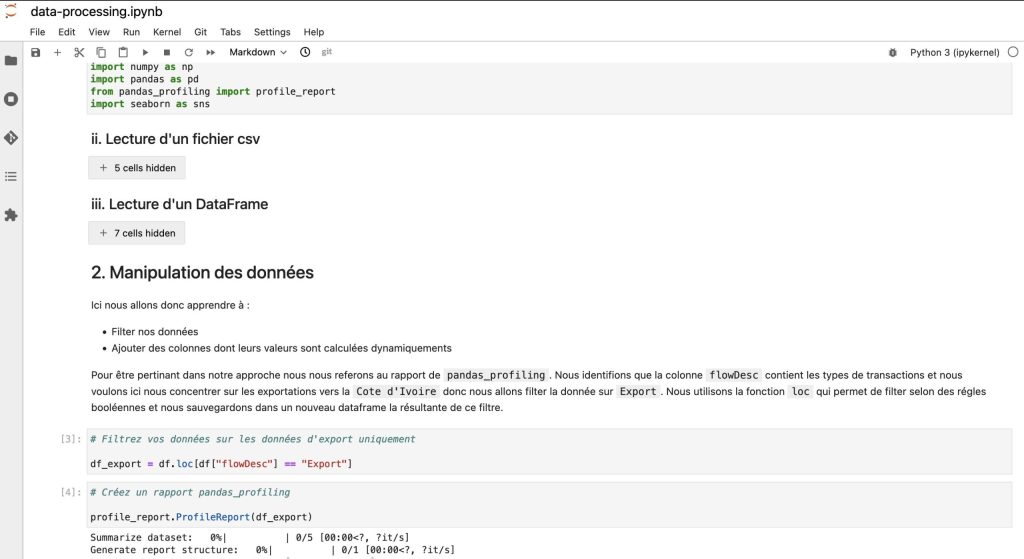Click the data-processing.ipynb title

[x=97, y=12]
